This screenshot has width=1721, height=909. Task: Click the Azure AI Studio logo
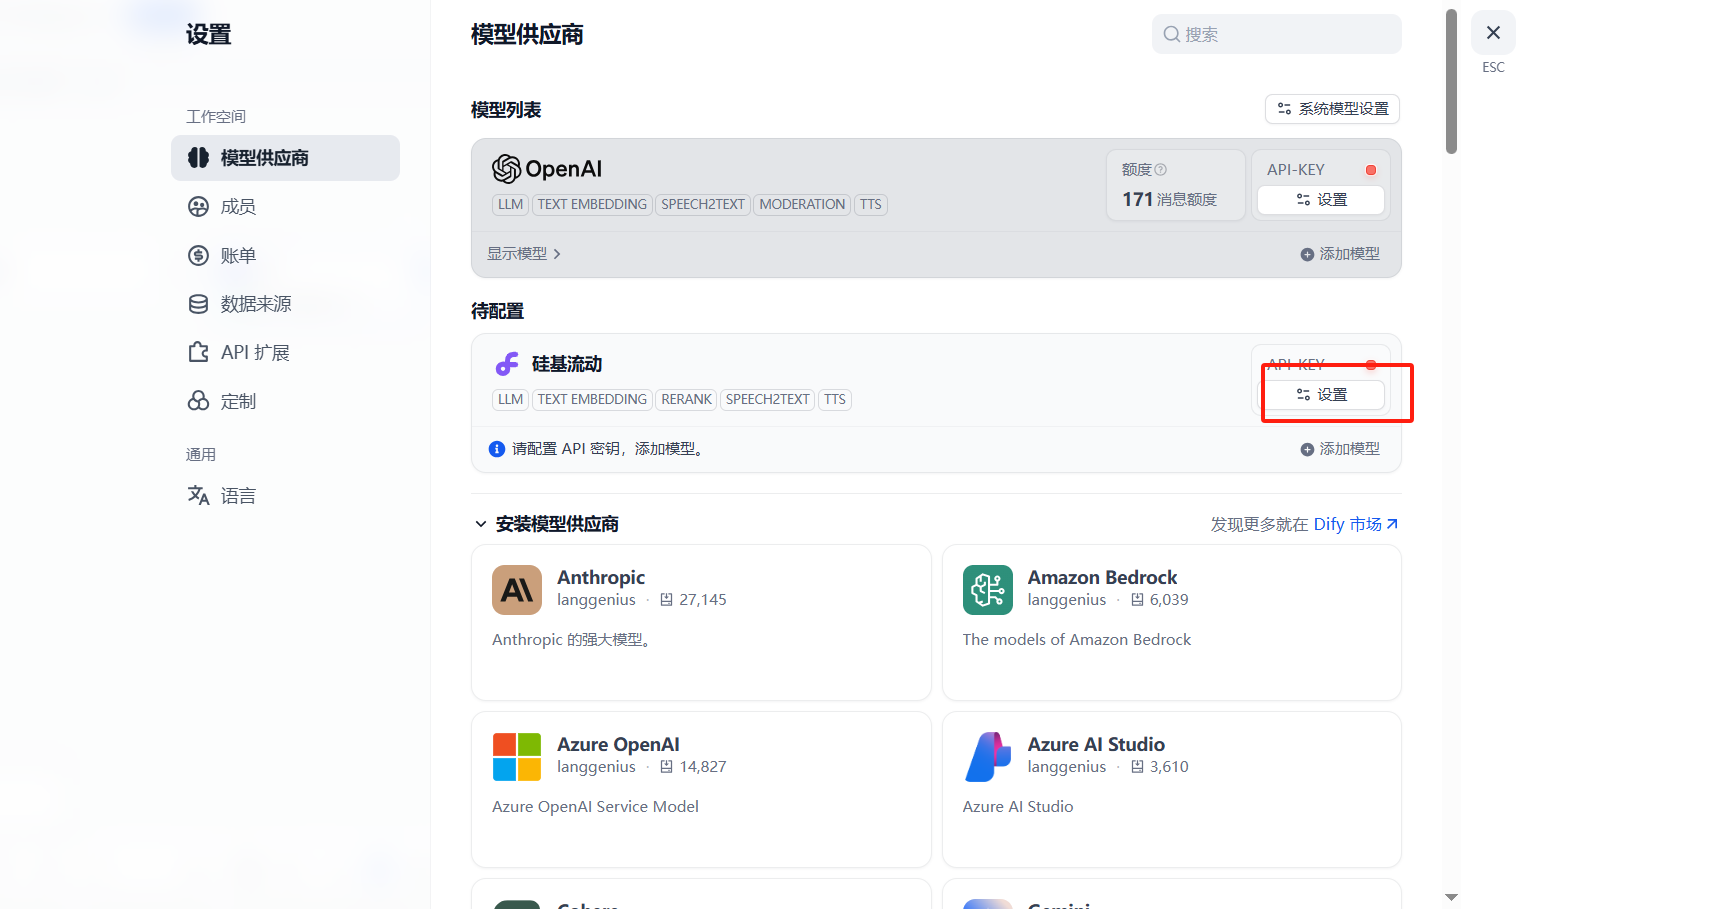[x=988, y=757]
